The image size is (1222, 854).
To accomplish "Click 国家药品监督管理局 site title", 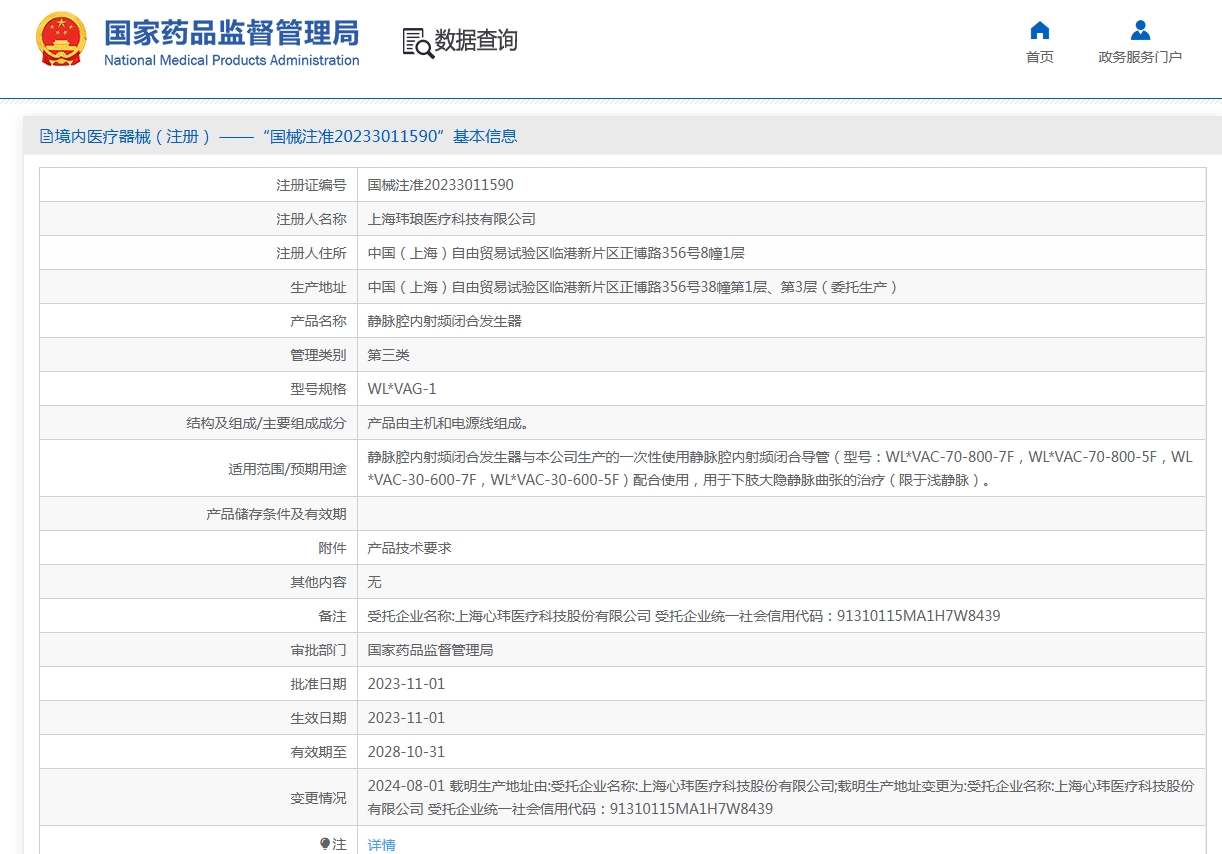I will [232, 32].
